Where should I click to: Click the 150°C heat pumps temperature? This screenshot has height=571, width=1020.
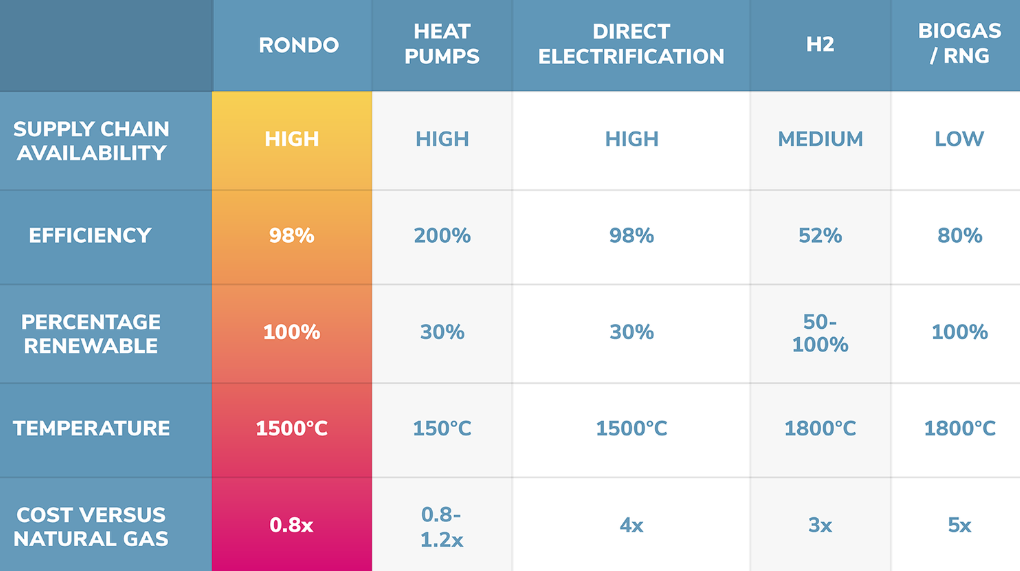pyautogui.click(x=441, y=429)
